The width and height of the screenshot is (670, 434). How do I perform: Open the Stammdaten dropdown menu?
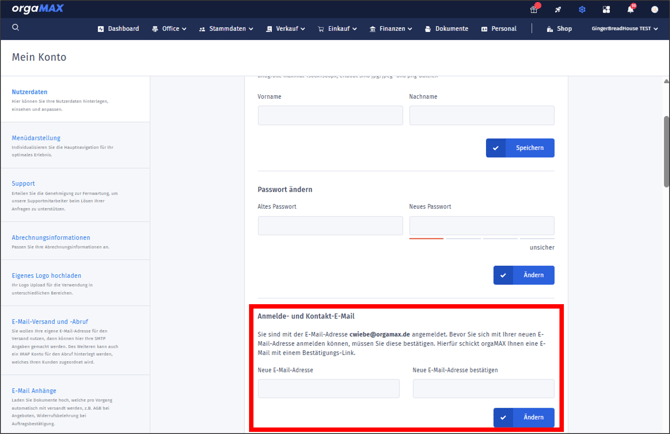pos(225,29)
